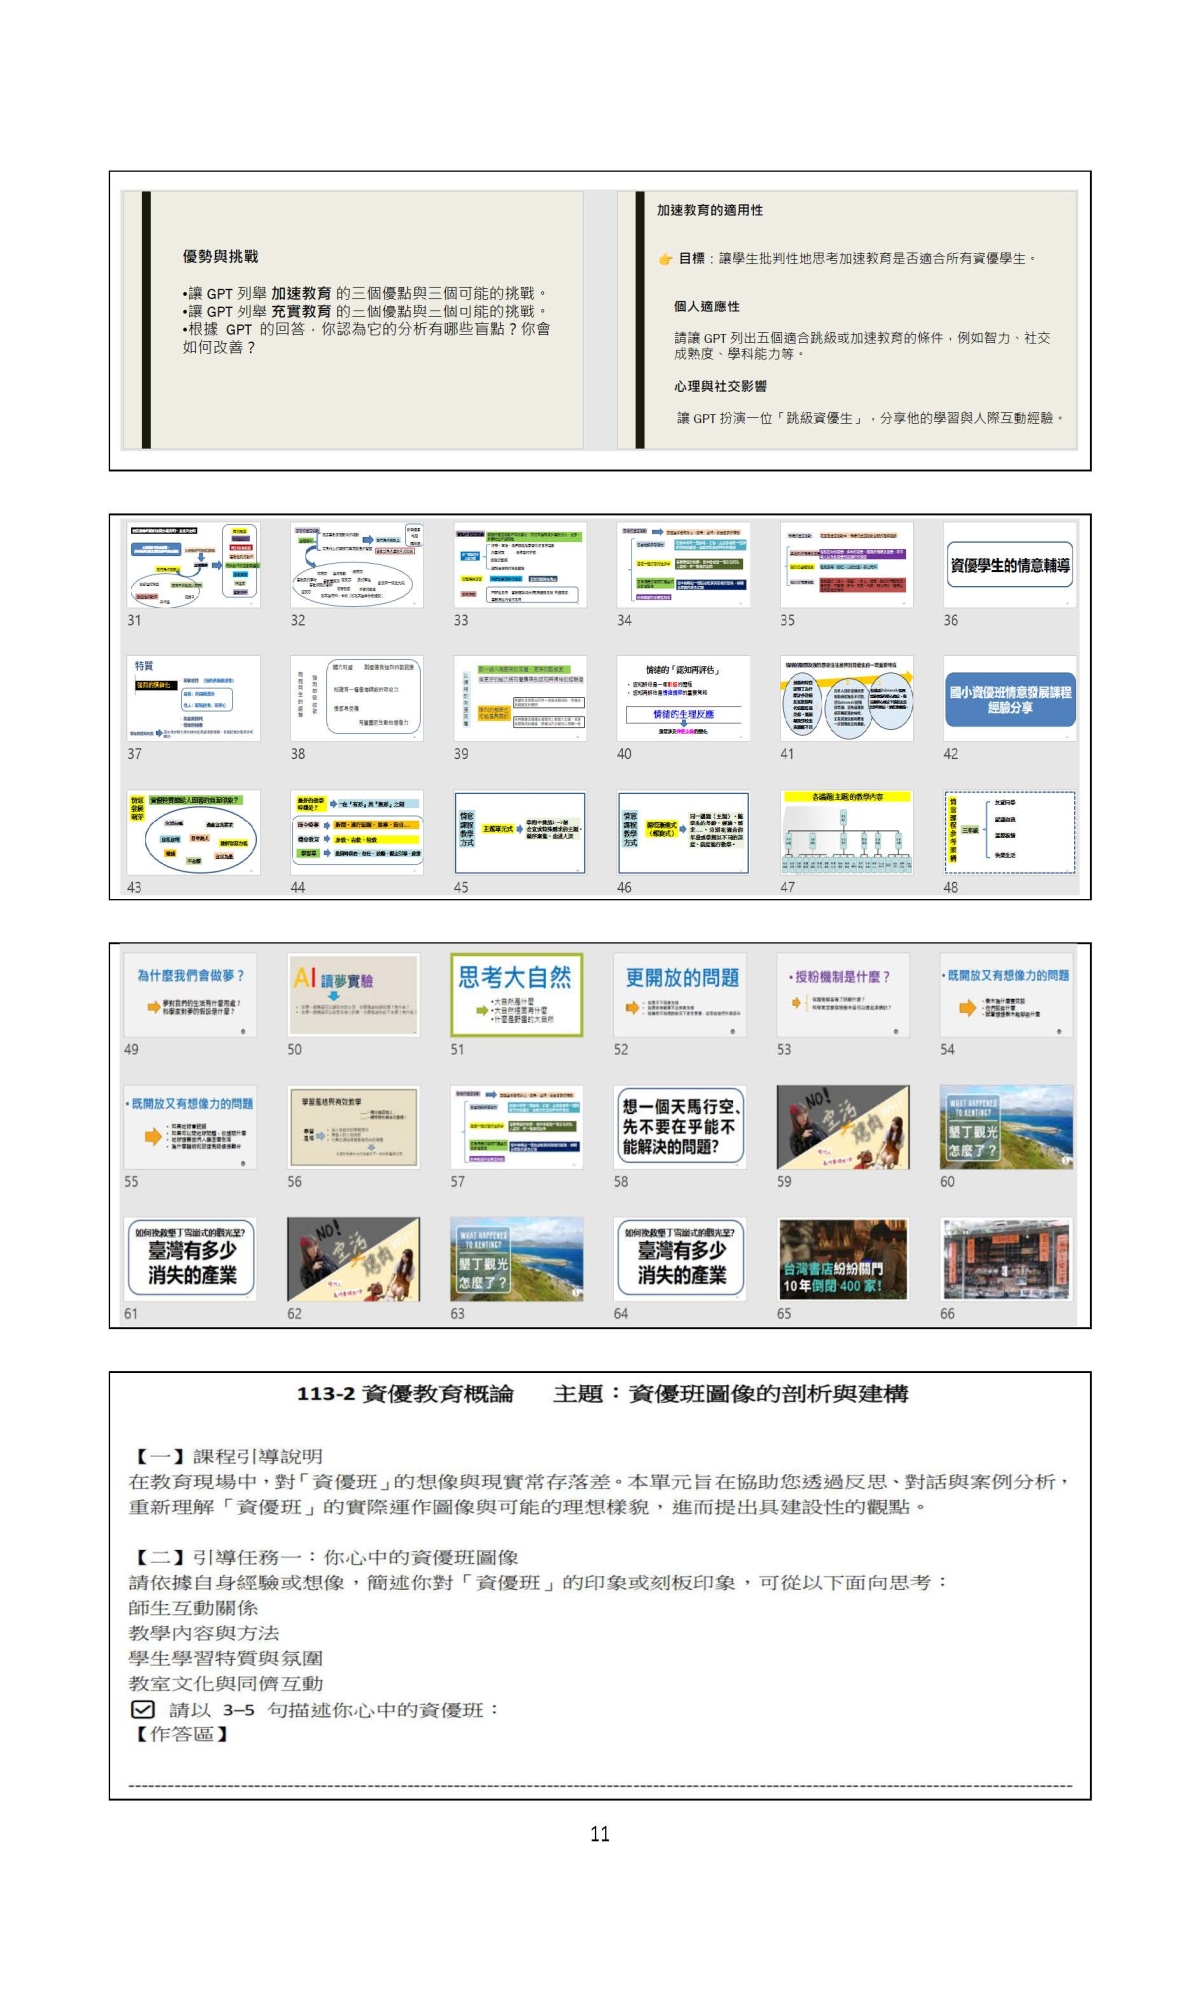Open slide 47 with yellow title banner
1200x1994 pixels.
(846, 832)
